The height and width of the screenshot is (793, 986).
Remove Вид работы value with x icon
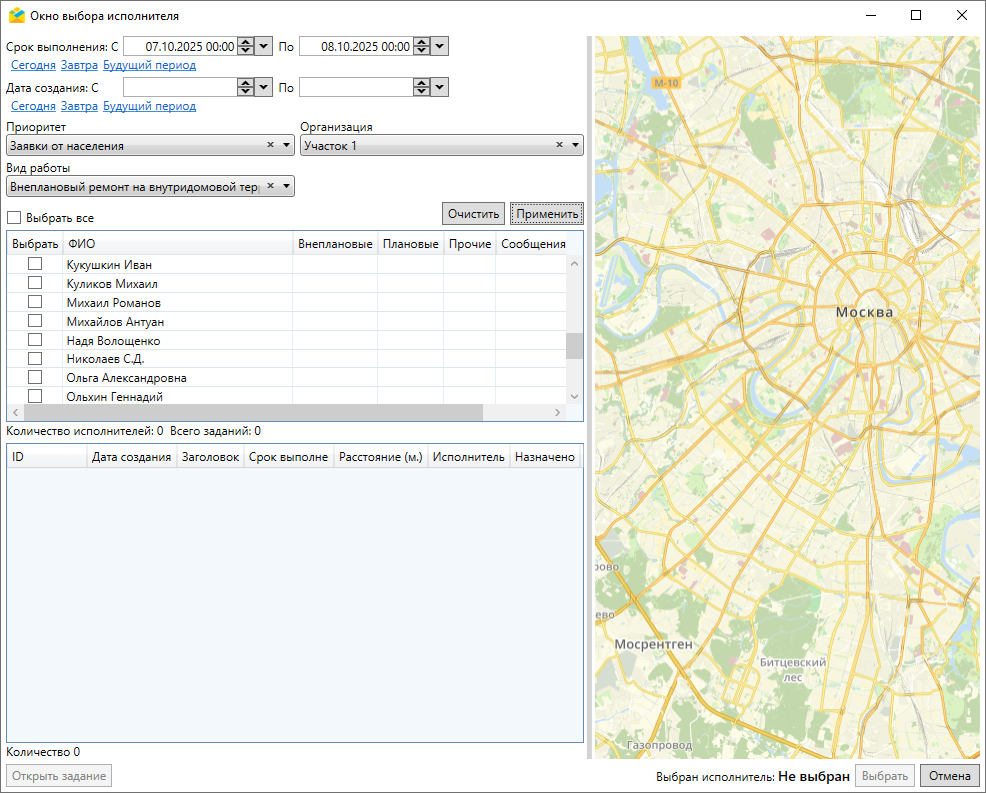pos(270,185)
